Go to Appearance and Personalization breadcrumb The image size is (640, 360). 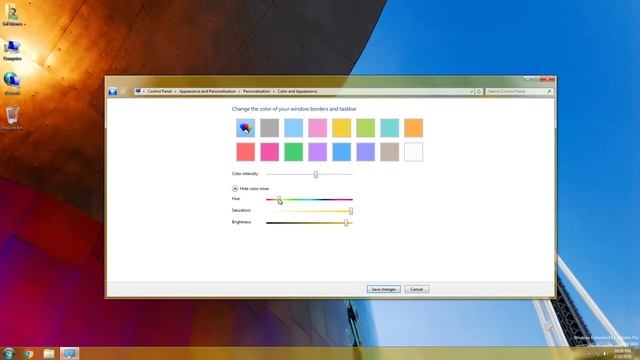click(x=207, y=91)
